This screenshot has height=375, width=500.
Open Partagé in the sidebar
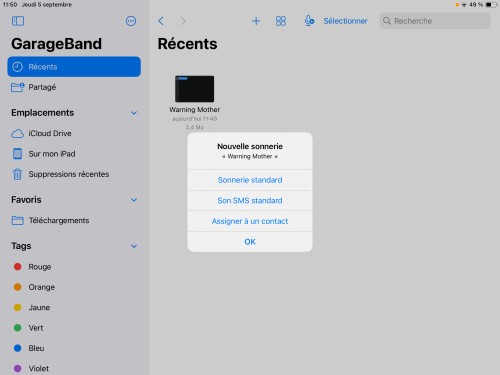pyautogui.click(x=74, y=87)
